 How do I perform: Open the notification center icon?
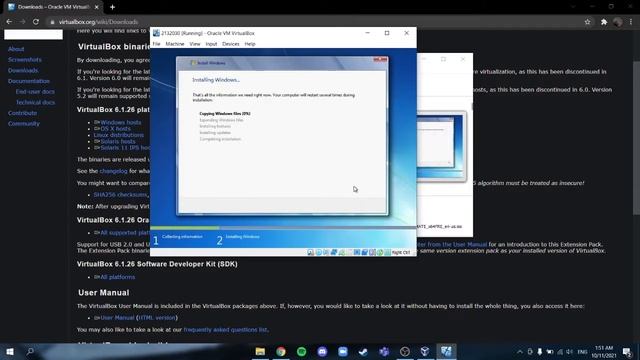coord(627,351)
